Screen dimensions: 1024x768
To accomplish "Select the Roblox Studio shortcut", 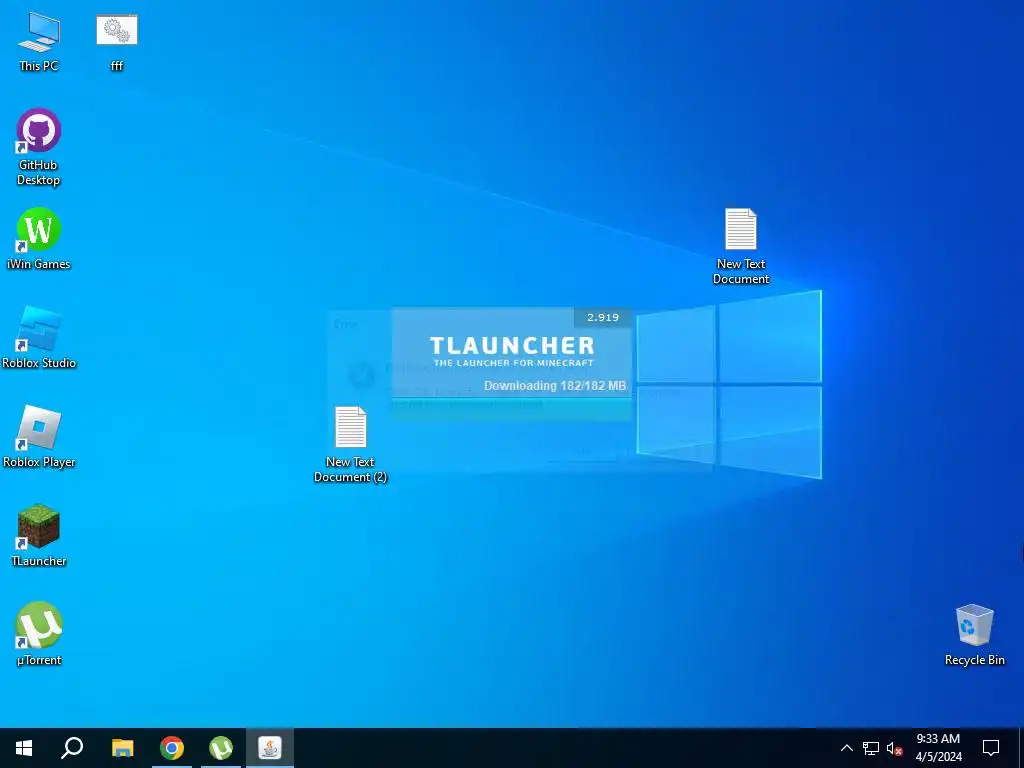I will pos(39,338).
